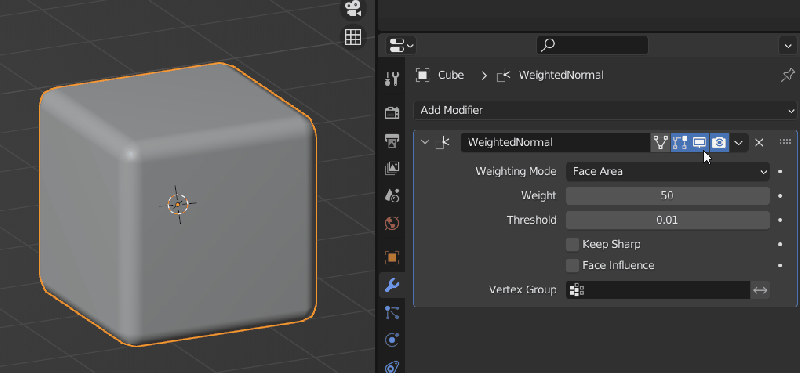Click the WeightedNormal breadcrumb modifier icon
This screenshot has width=800, height=373.
tap(504, 76)
